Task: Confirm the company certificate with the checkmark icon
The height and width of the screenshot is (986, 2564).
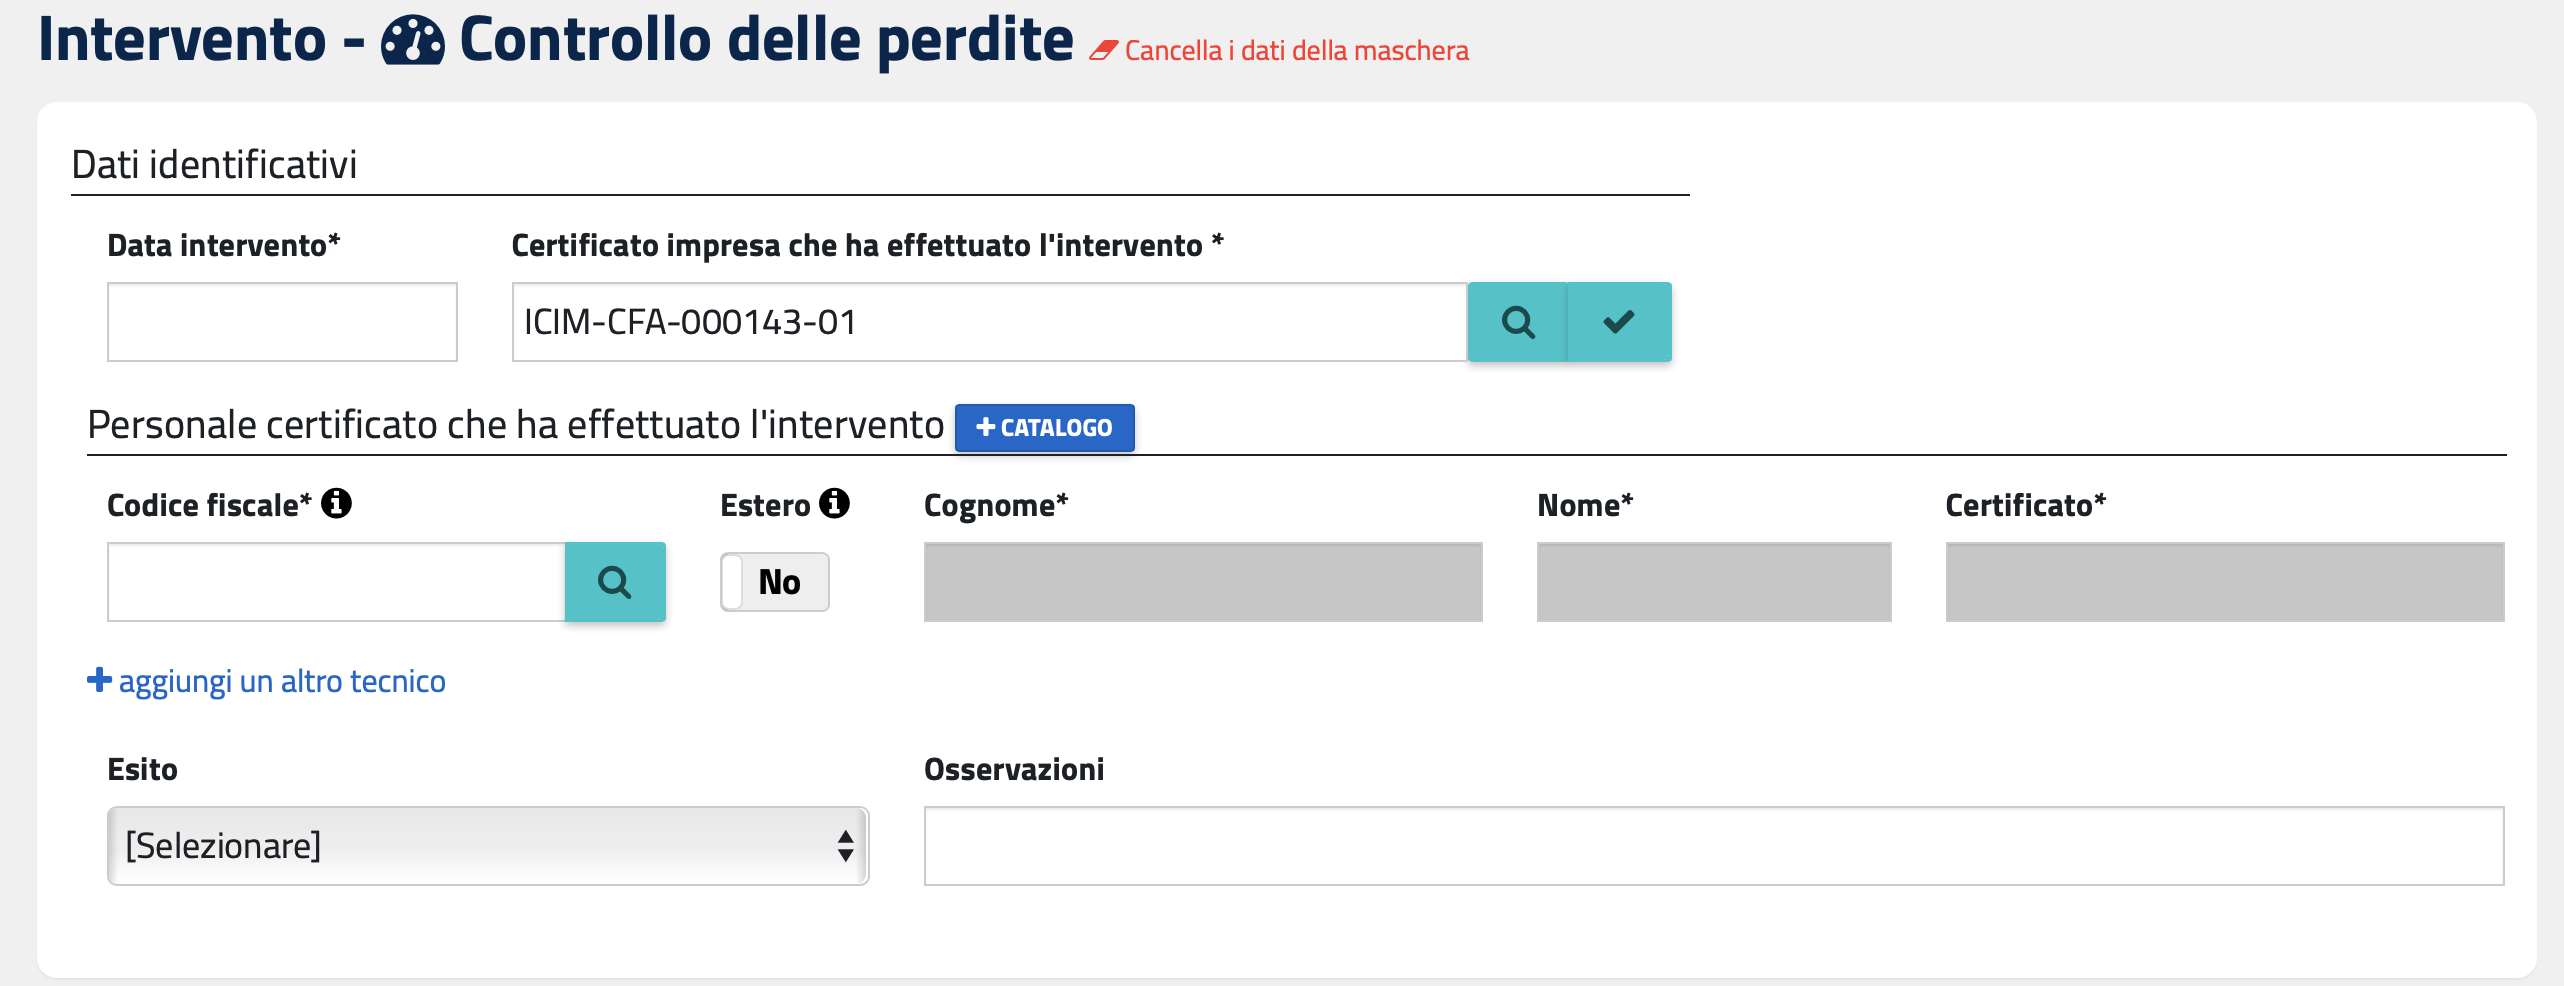Action: [x=1618, y=322]
